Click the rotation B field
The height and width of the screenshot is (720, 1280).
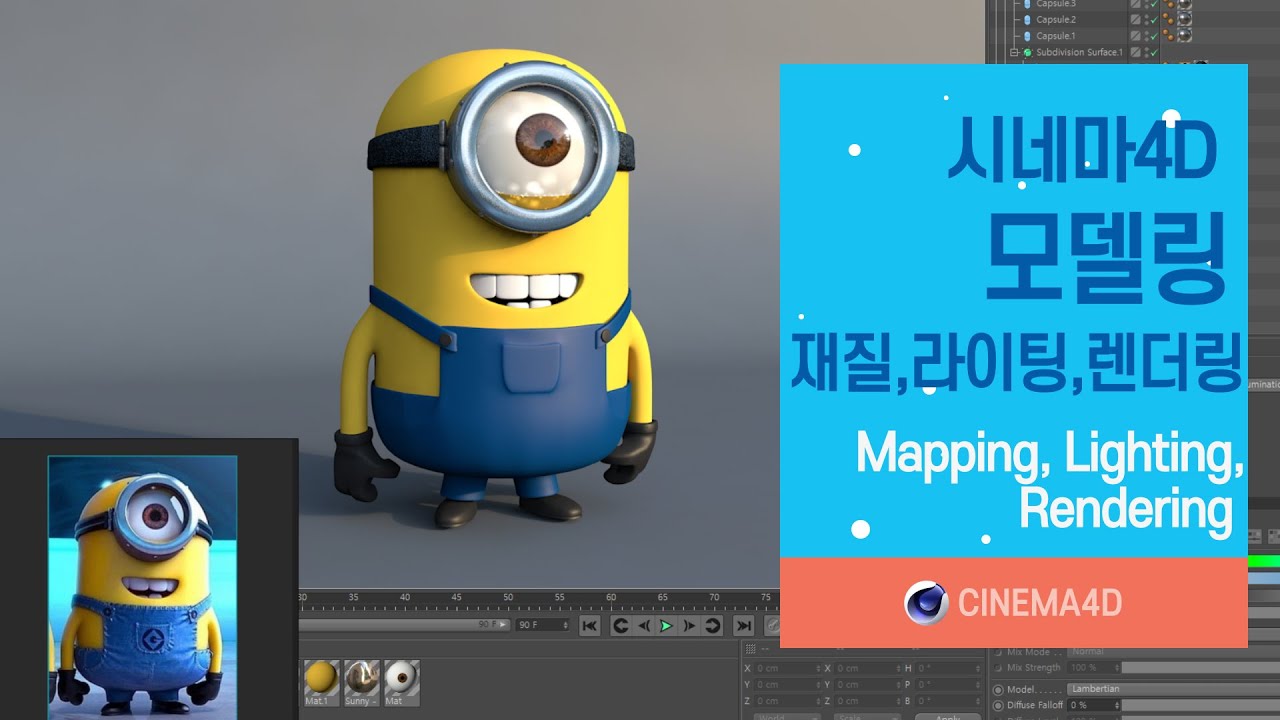(x=948, y=701)
